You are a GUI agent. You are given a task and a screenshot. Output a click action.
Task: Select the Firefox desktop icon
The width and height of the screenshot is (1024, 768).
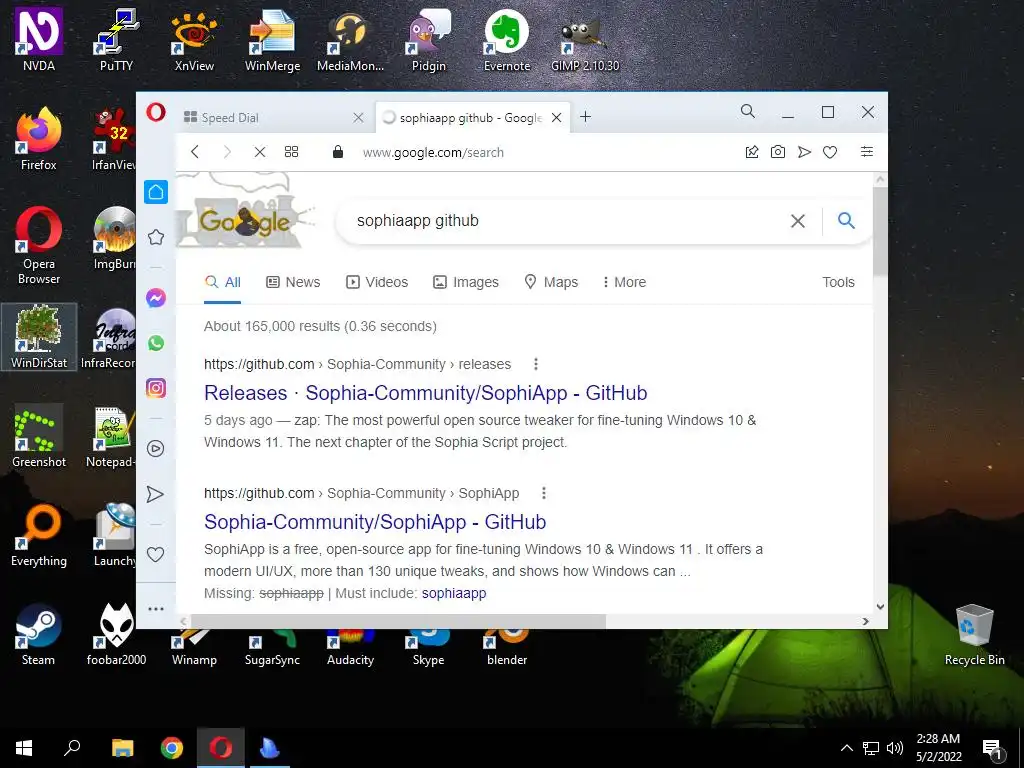point(39,139)
